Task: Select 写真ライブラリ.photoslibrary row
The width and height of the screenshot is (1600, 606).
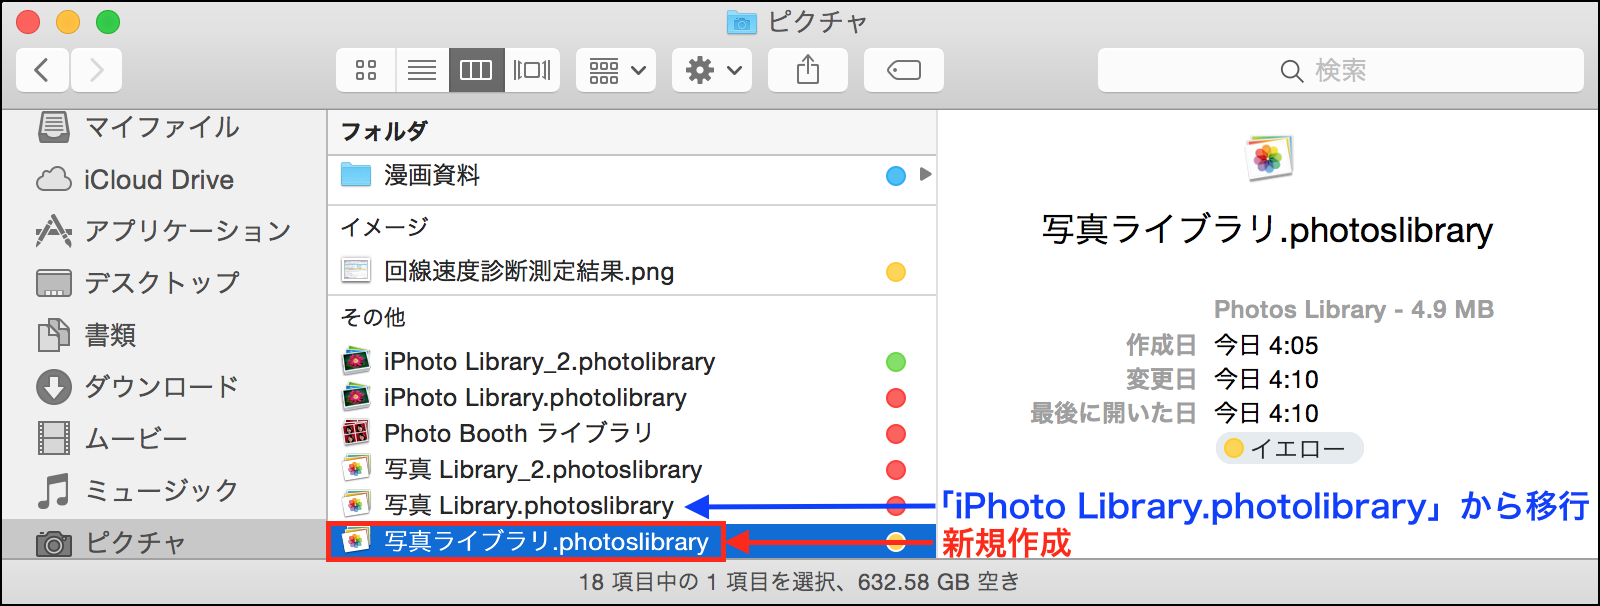Action: pyautogui.click(x=632, y=541)
